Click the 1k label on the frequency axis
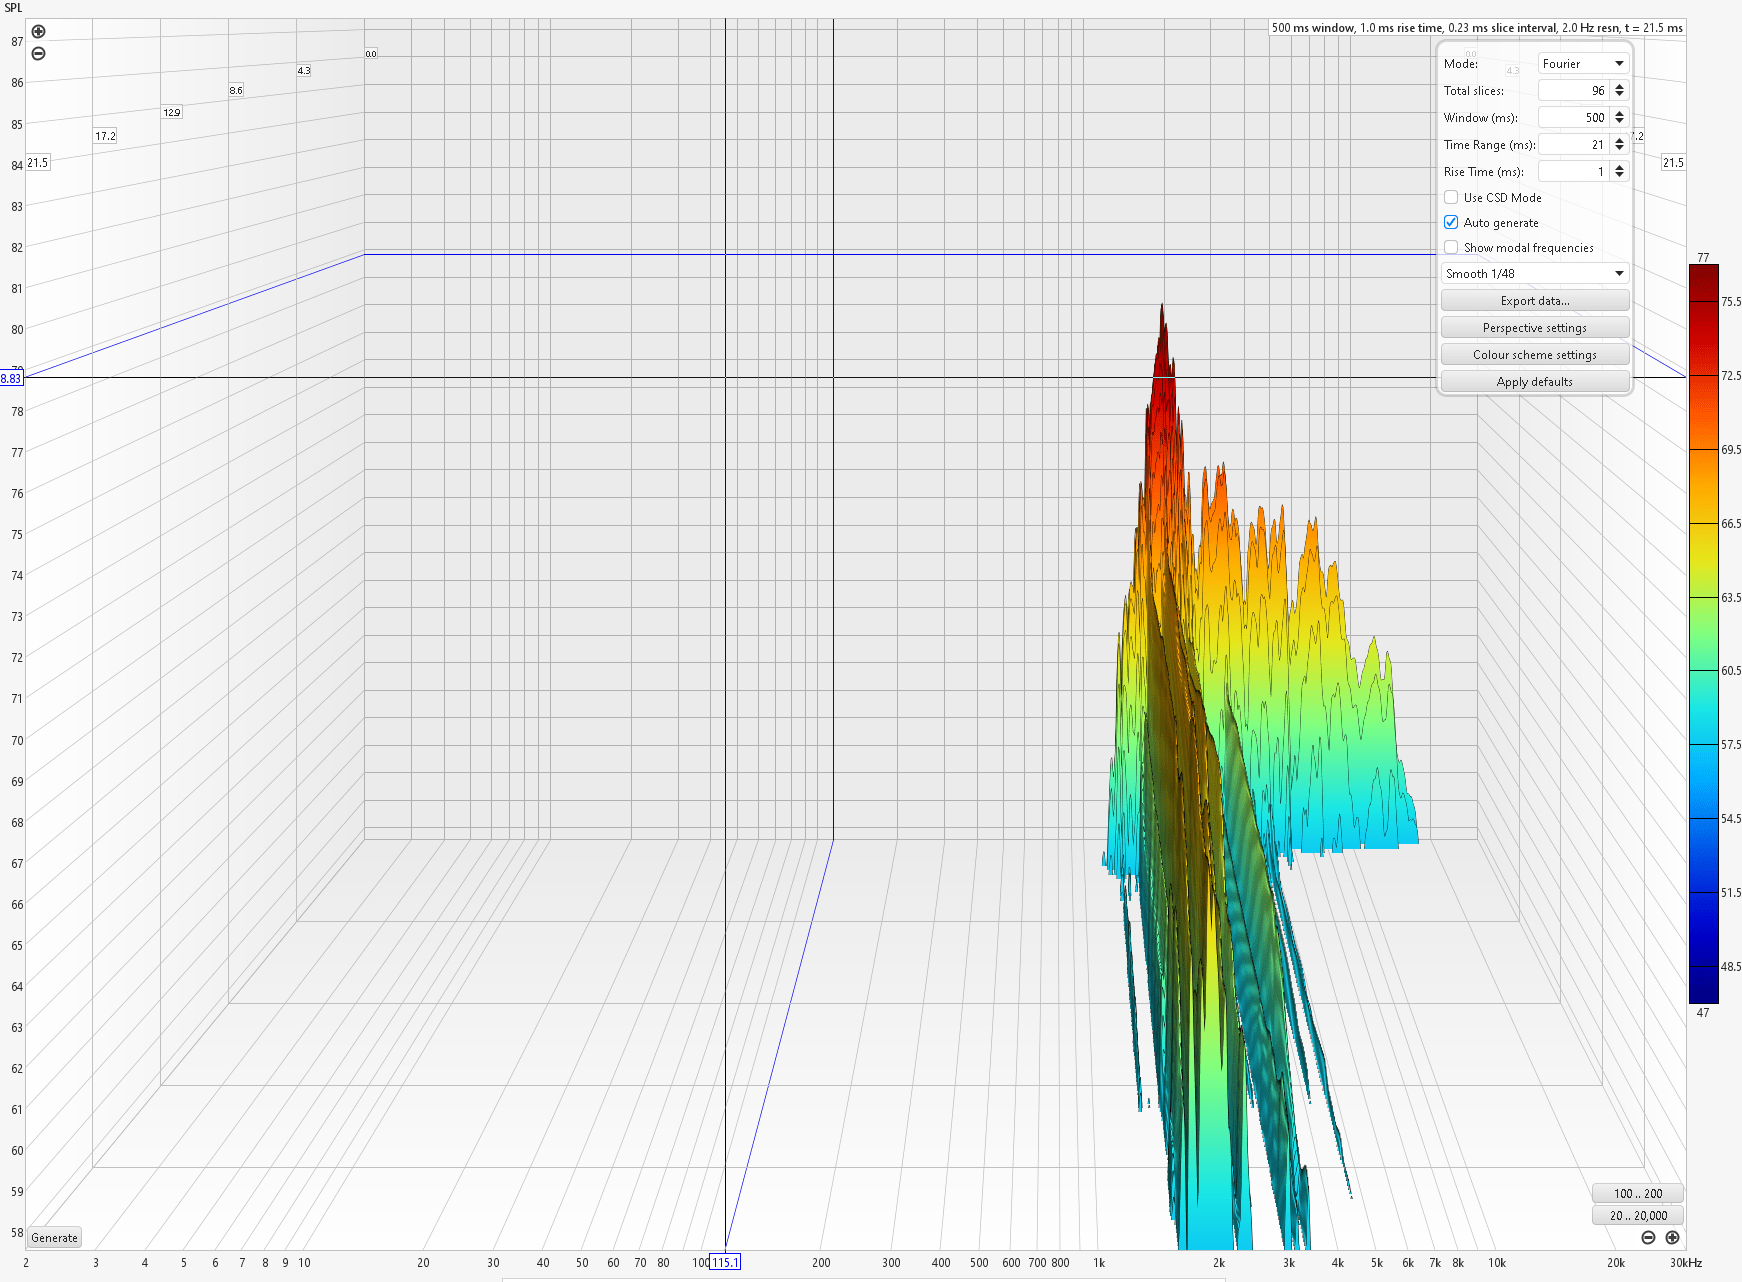The width and height of the screenshot is (1742, 1282). tap(1099, 1263)
